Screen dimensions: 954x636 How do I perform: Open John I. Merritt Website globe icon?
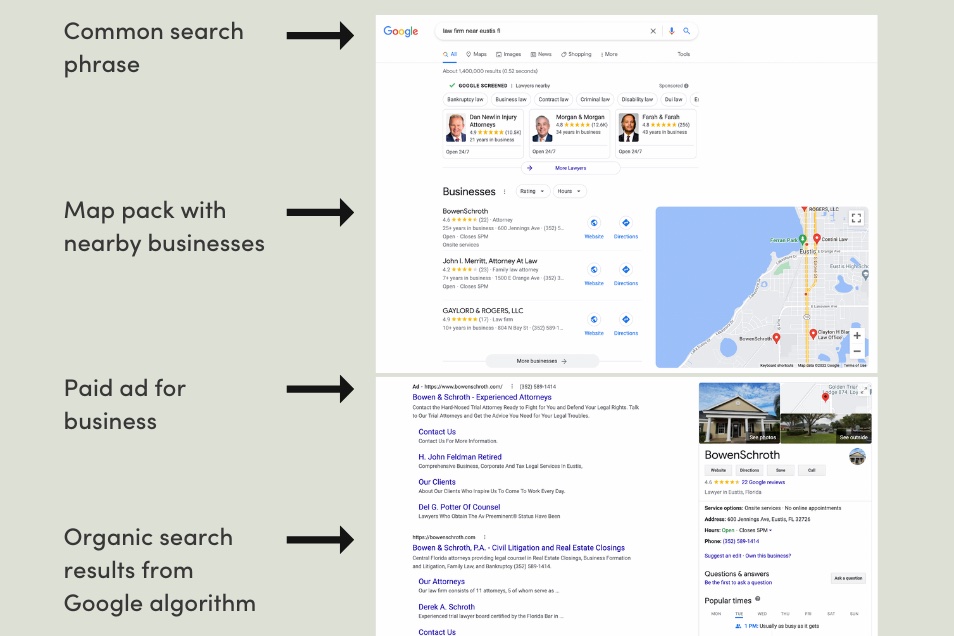[x=594, y=270]
